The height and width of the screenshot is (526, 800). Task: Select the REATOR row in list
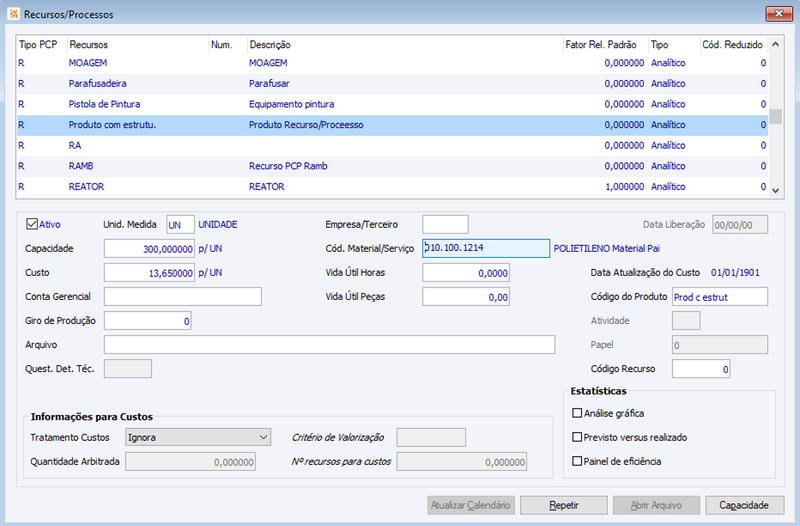[x=392, y=187]
